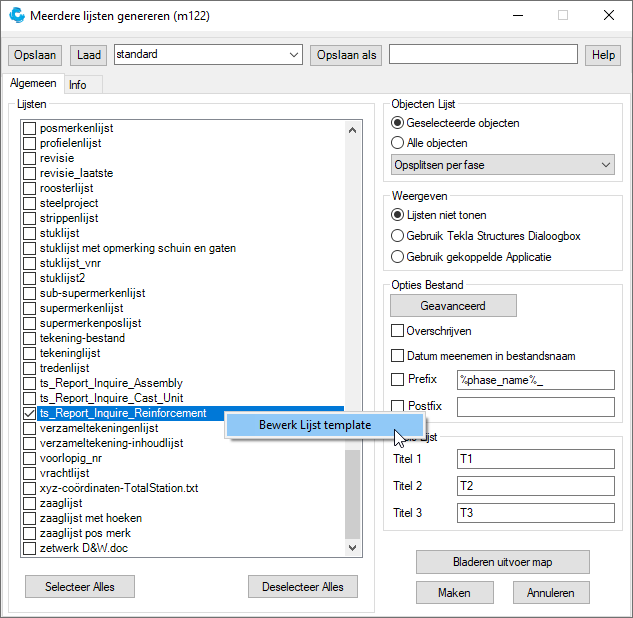The image size is (633, 618).
Task: Click Selecteer Alles button
Action: [80, 587]
